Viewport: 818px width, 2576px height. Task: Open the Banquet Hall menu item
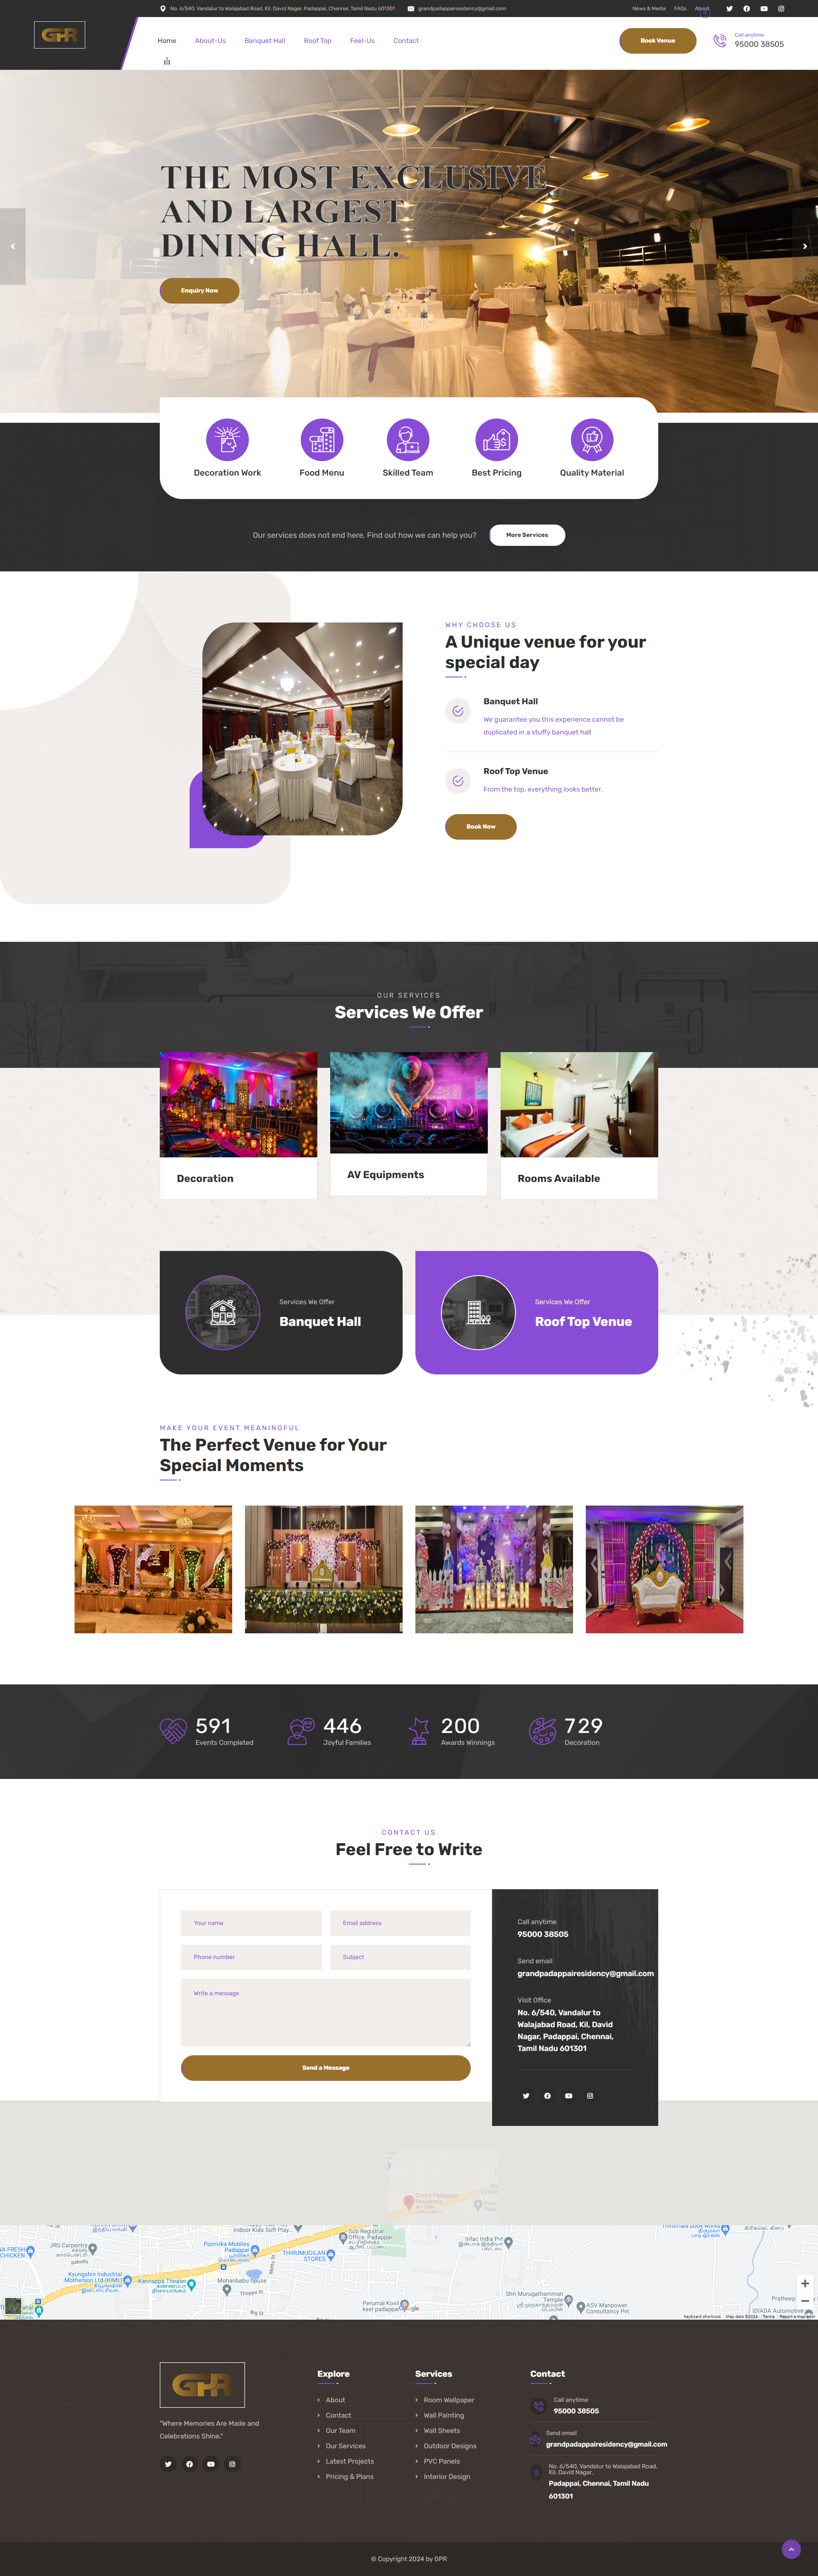pos(265,41)
